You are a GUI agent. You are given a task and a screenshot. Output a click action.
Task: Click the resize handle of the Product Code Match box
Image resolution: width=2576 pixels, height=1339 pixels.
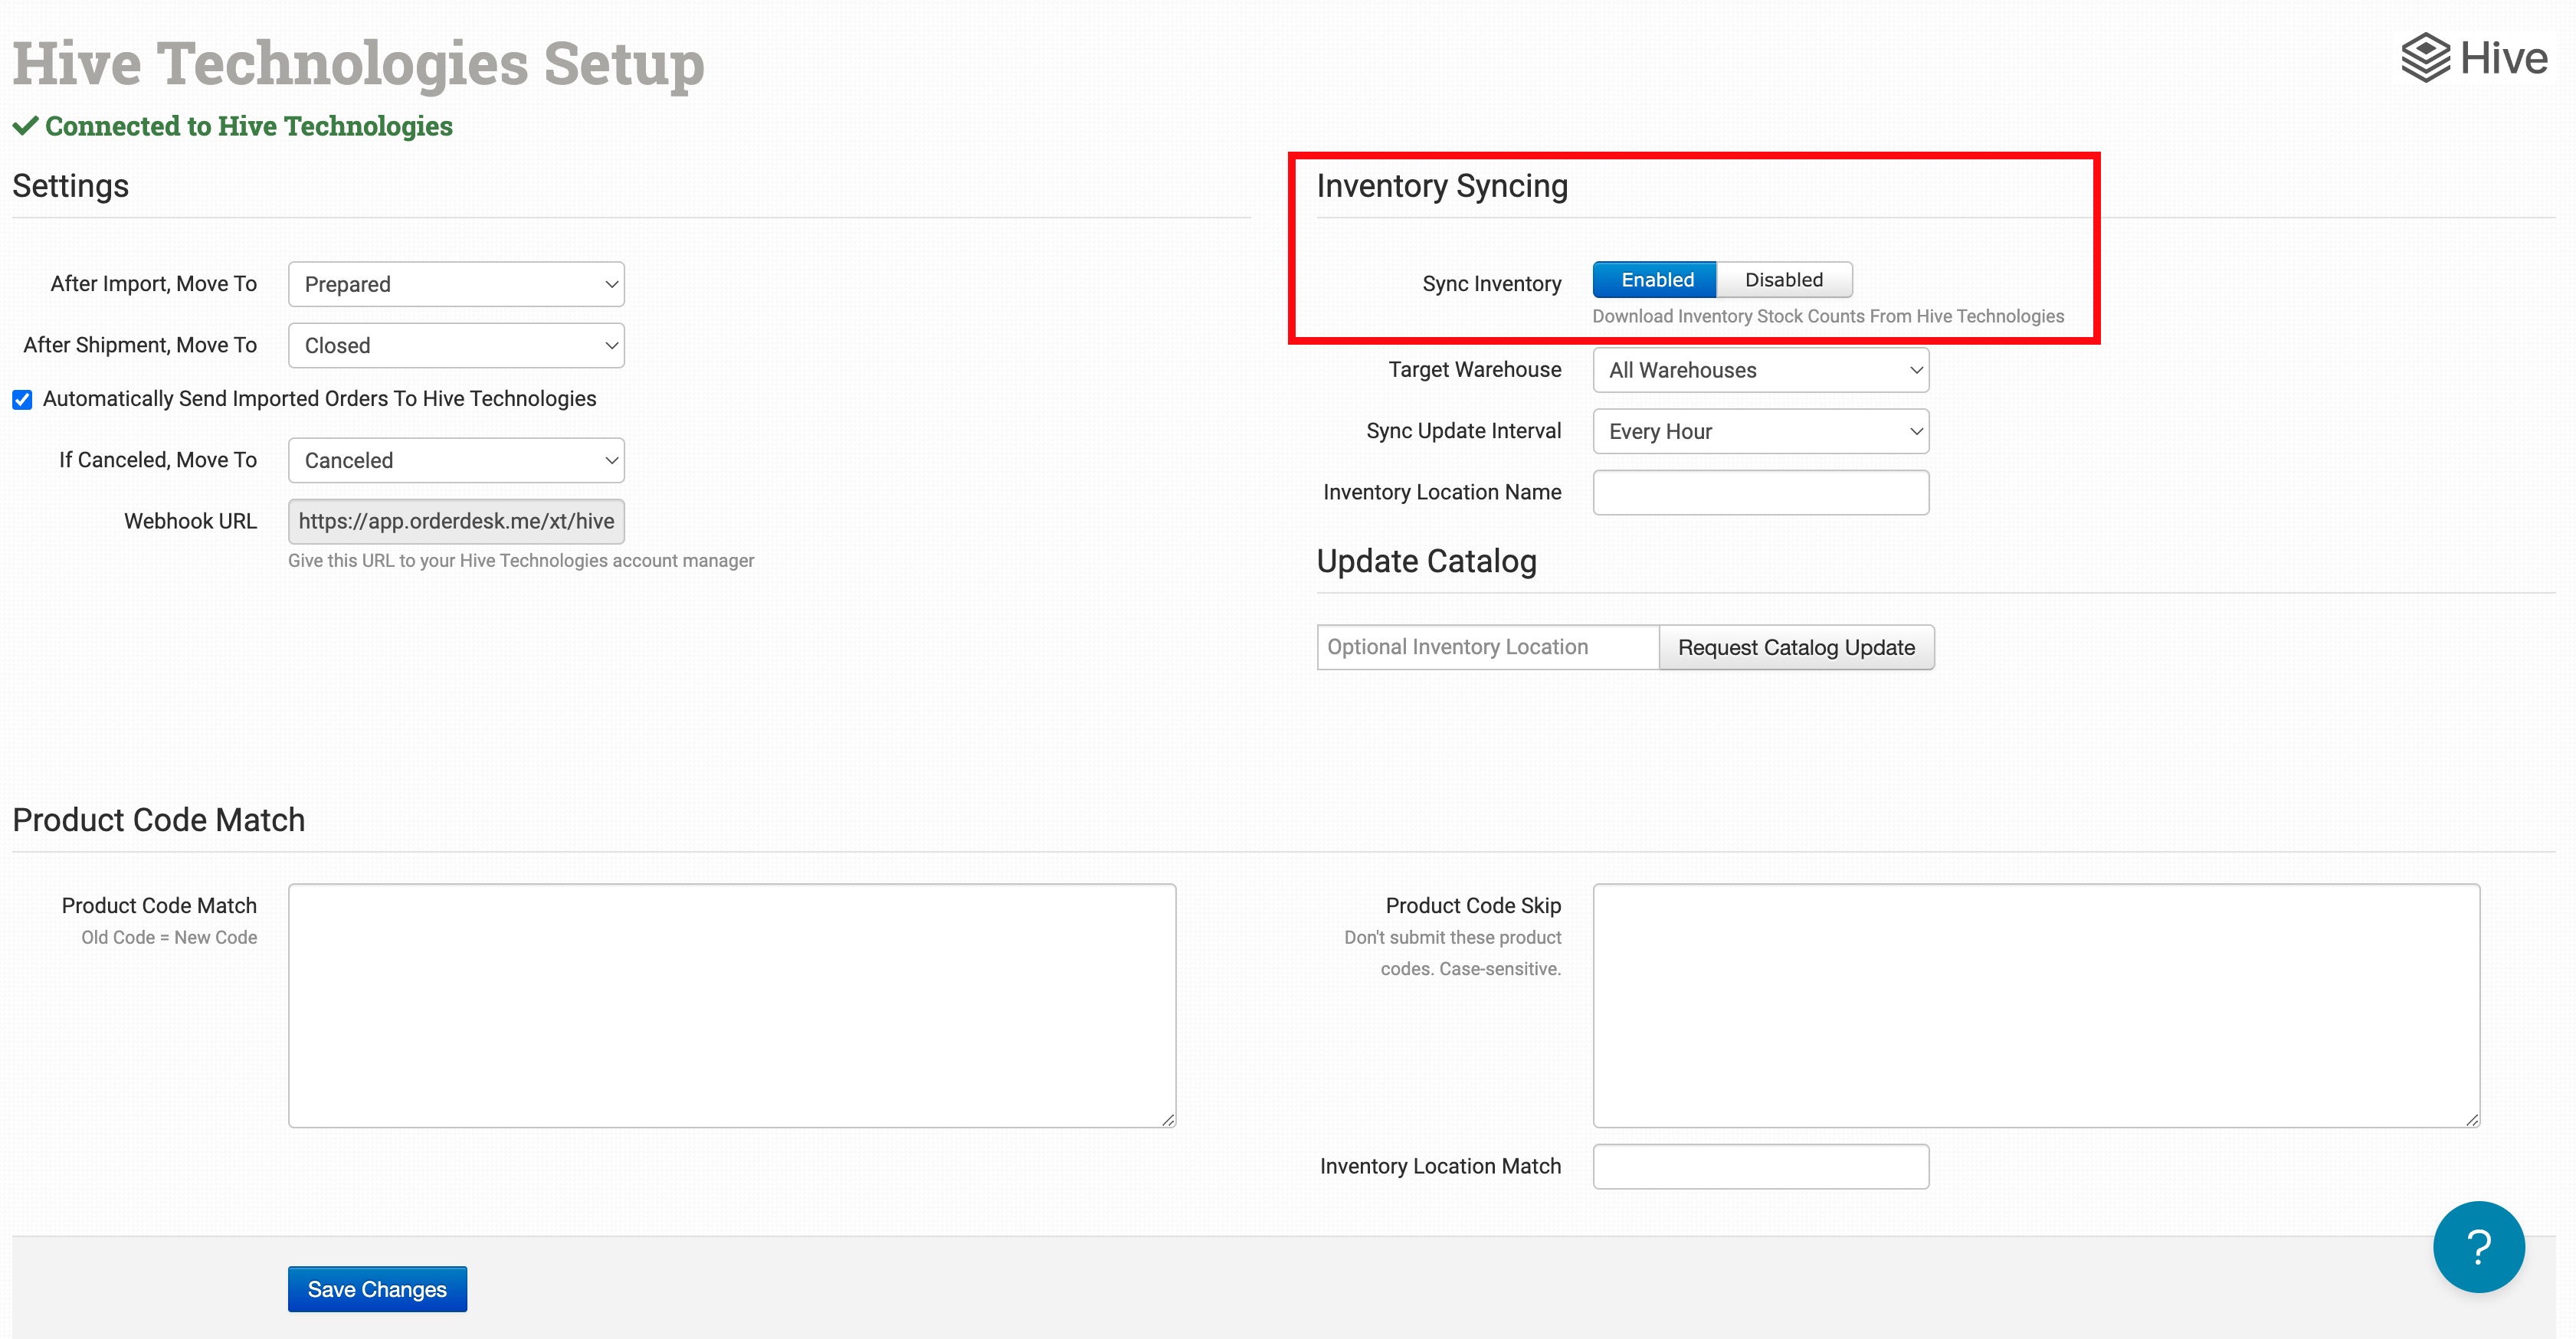pos(1168,1120)
